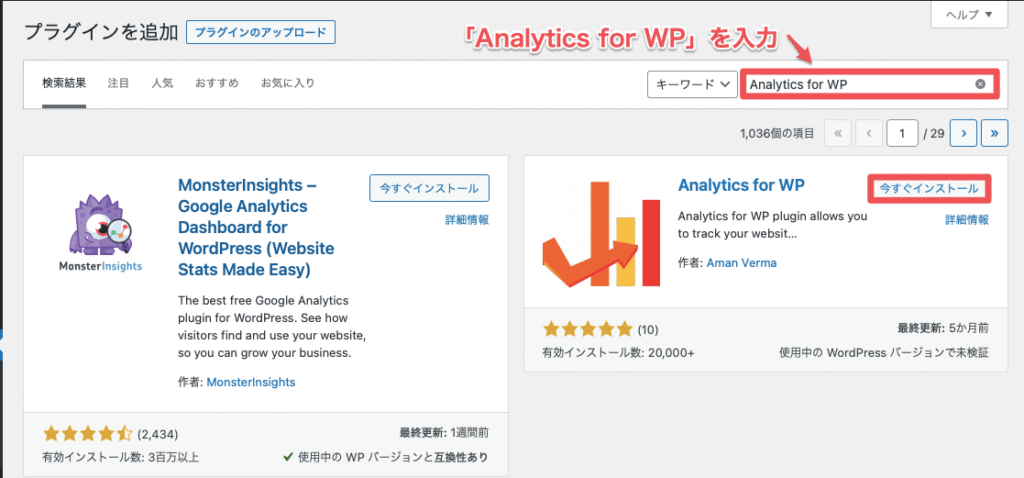
Task: Open the お気に入り tab
Action: click(287, 83)
